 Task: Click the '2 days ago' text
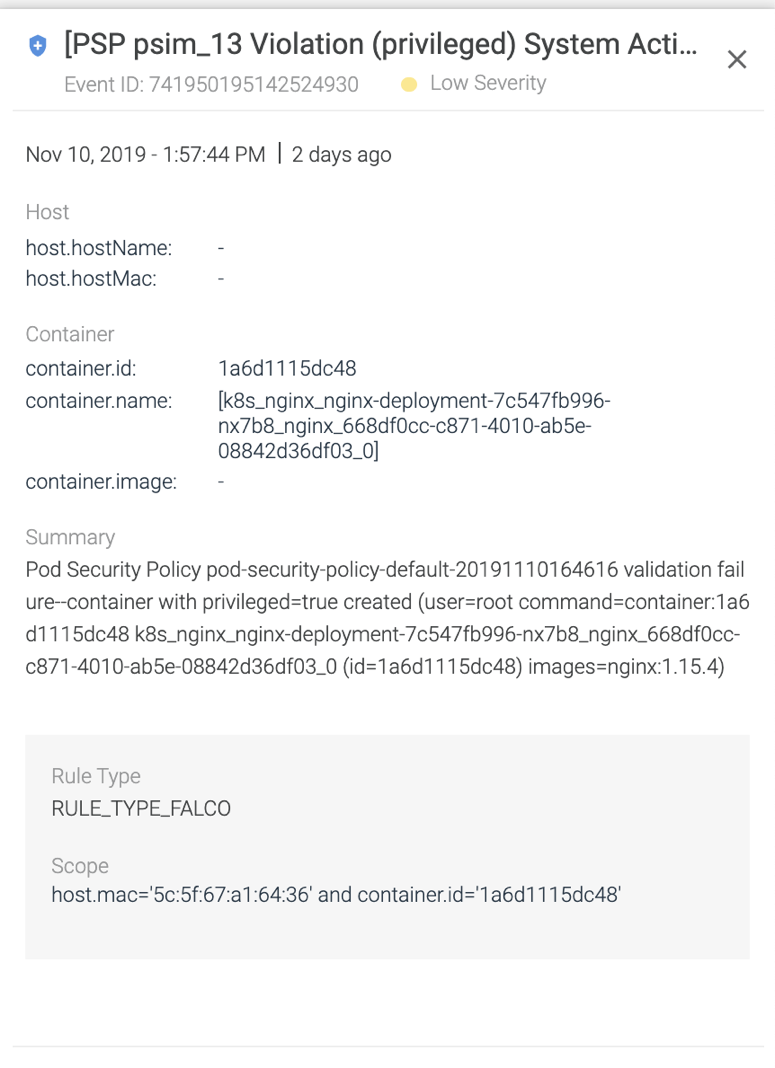[x=342, y=155]
